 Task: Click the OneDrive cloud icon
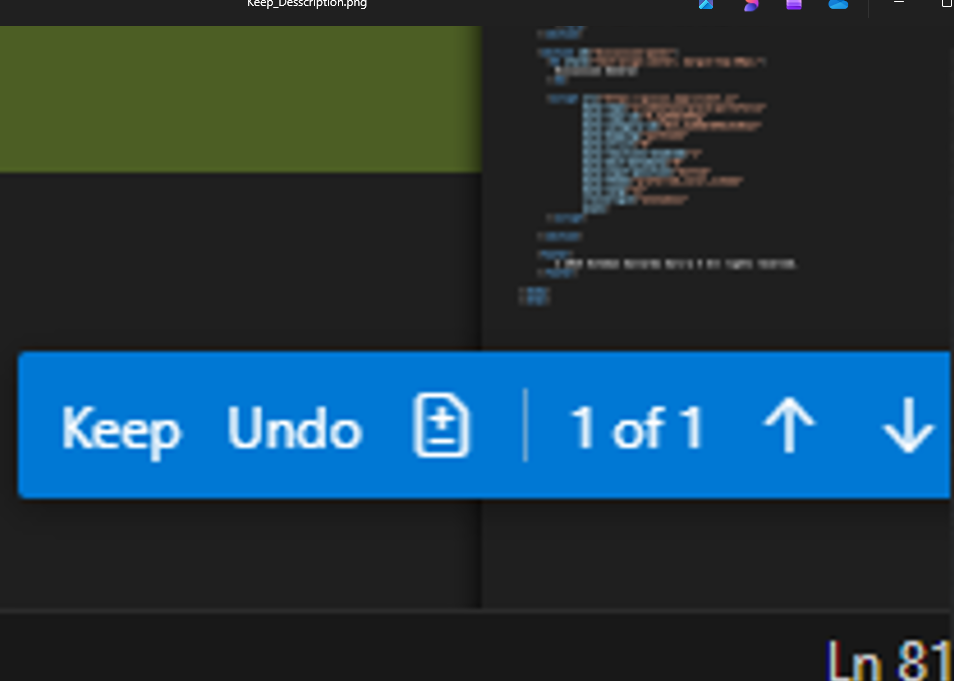coord(838,4)
